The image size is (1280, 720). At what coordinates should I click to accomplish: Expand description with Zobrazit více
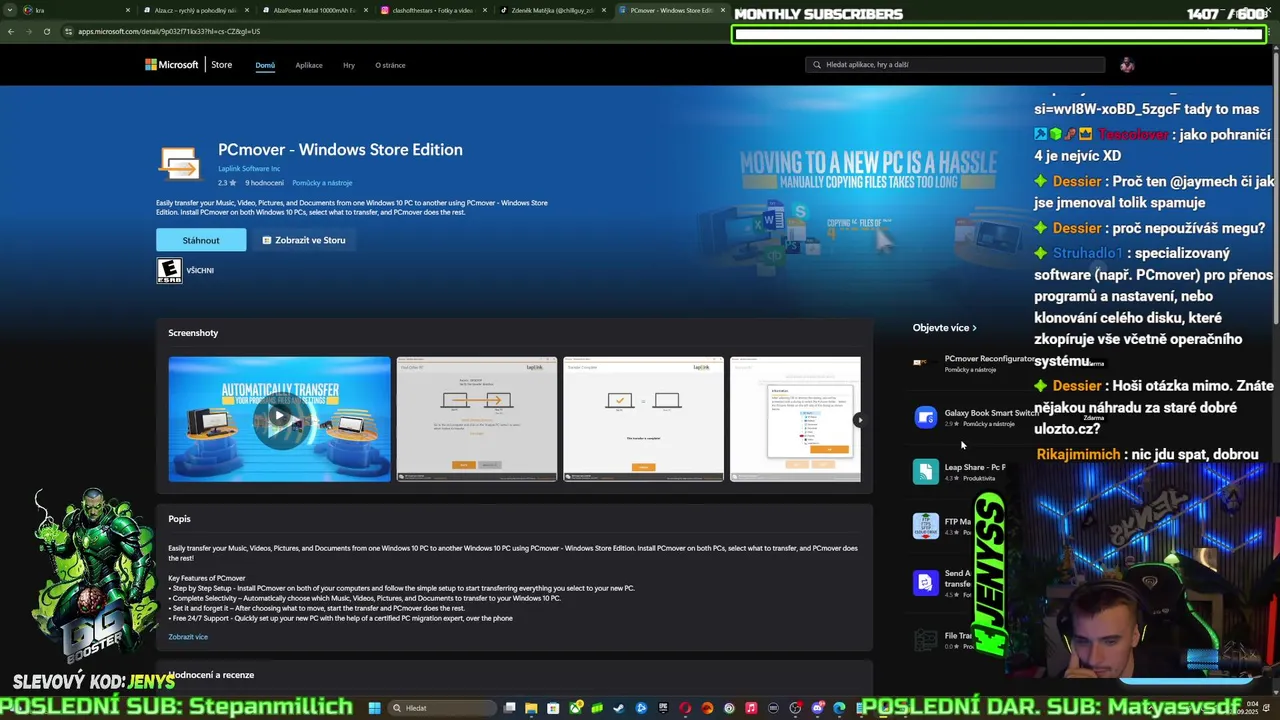pyautogui.click(x=188, y=637)
